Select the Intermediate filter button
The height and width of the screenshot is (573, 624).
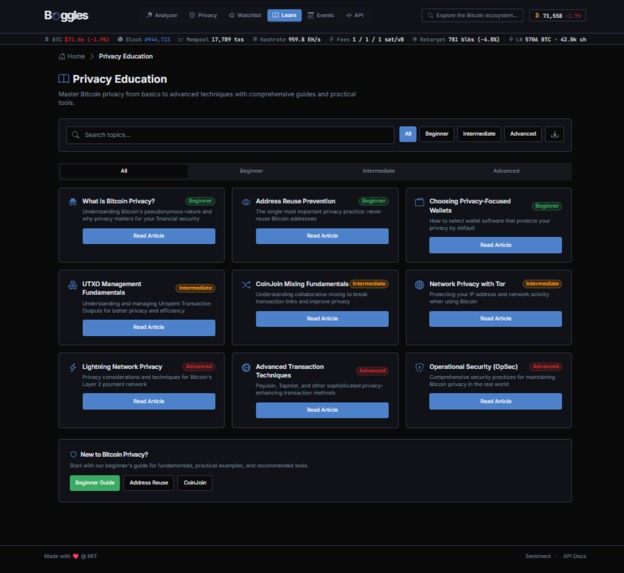(x=479, y=134)
